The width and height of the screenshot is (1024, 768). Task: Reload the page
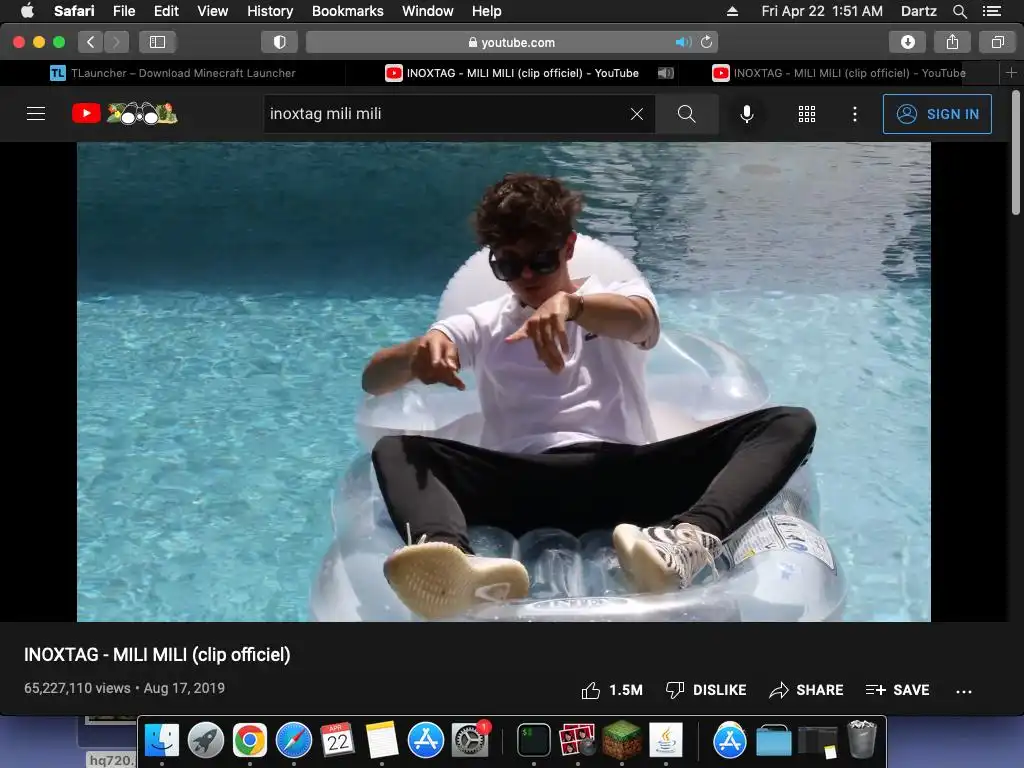706,42
